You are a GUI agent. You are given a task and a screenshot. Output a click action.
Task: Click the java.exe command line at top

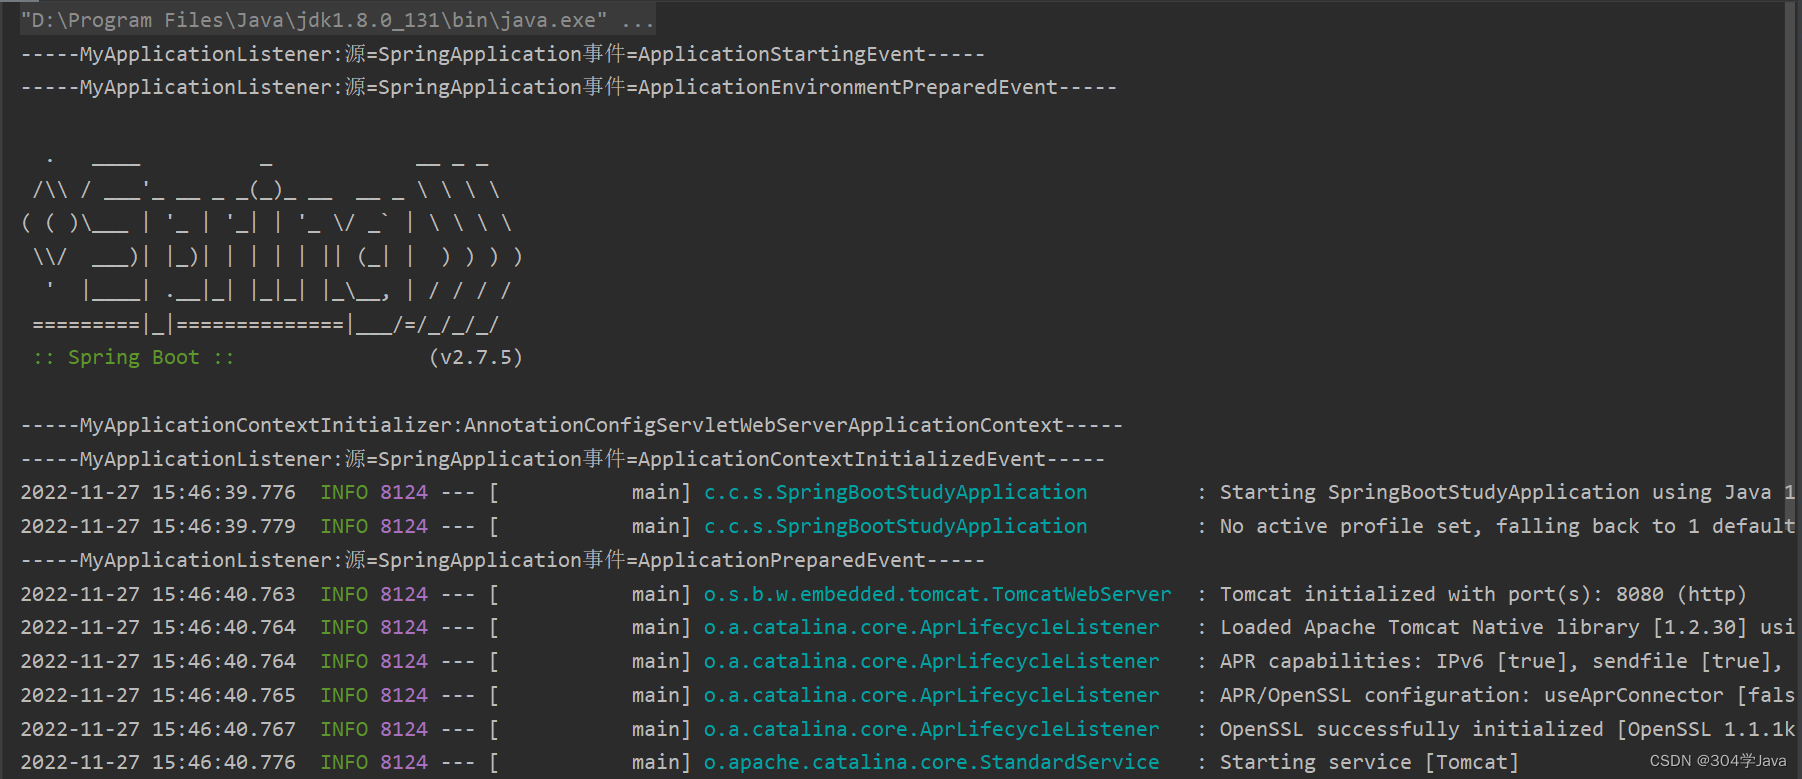338,20
